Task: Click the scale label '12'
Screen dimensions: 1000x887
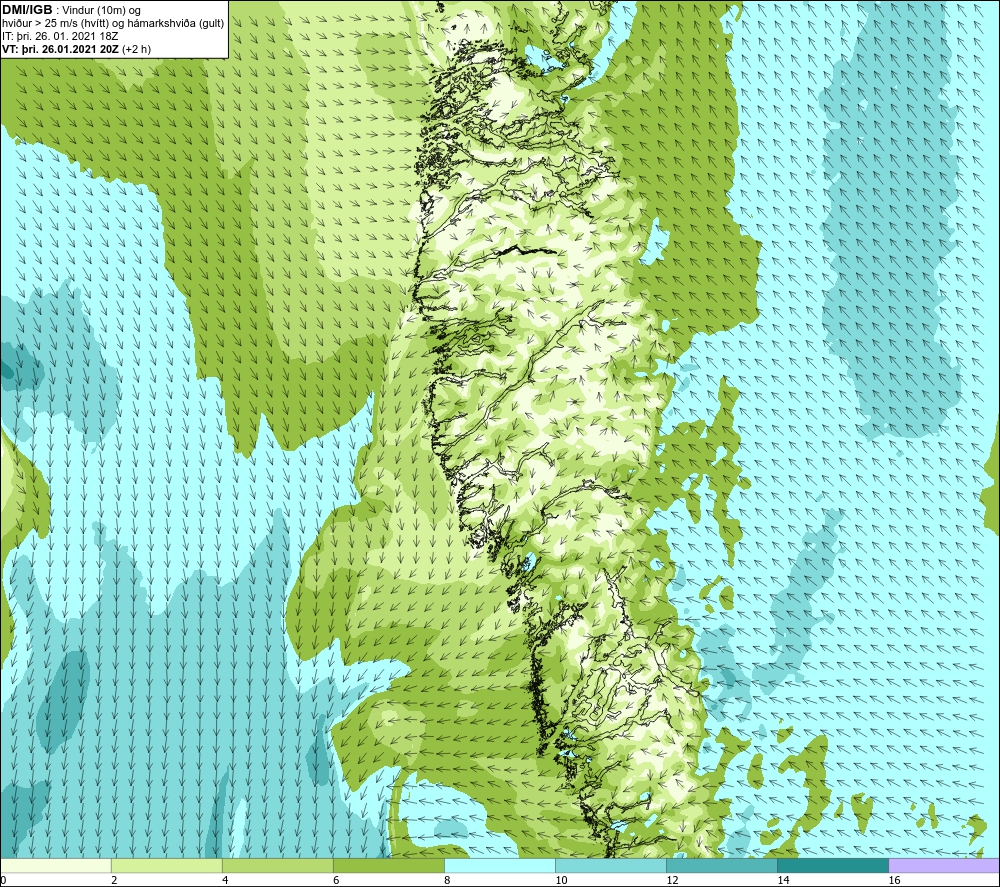Action: pyautogui.click(x=672, y=881)
